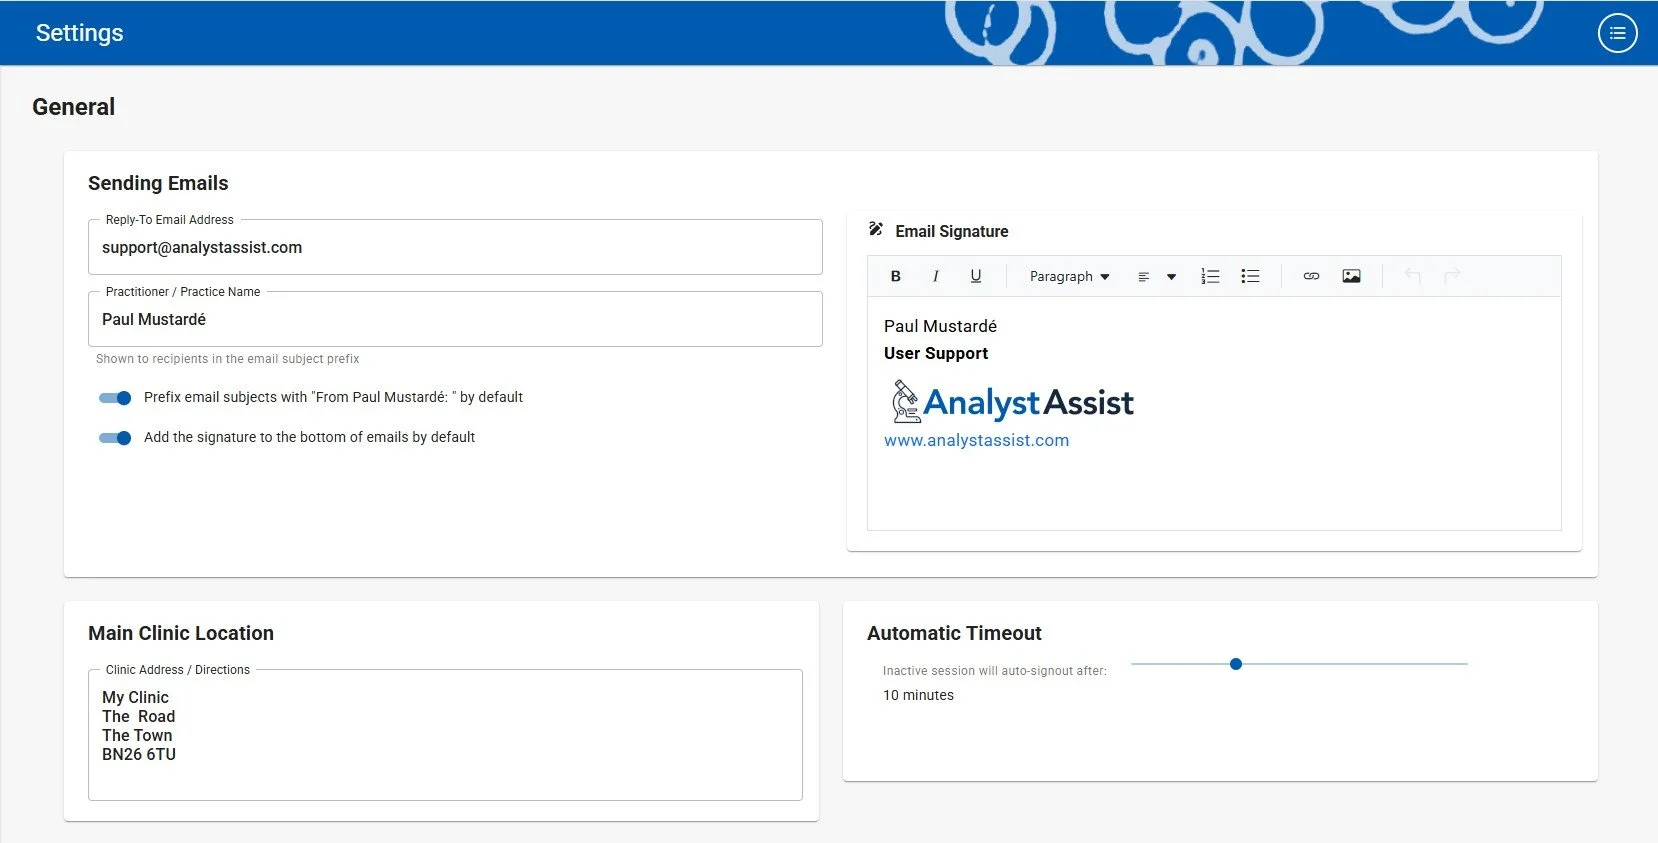Image resolution: width=1658 pixels, height=843 pixels.
Task: Click the AnalystAssist logo image
Action: 1011,402
